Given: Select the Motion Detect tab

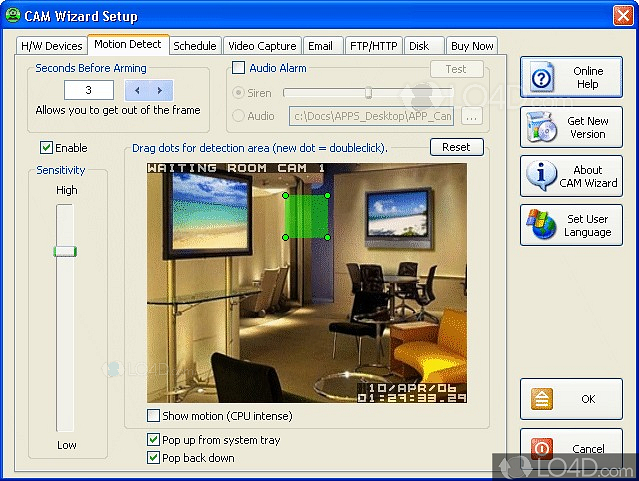Looking at the screenshot, I should [x=128, y=44].
